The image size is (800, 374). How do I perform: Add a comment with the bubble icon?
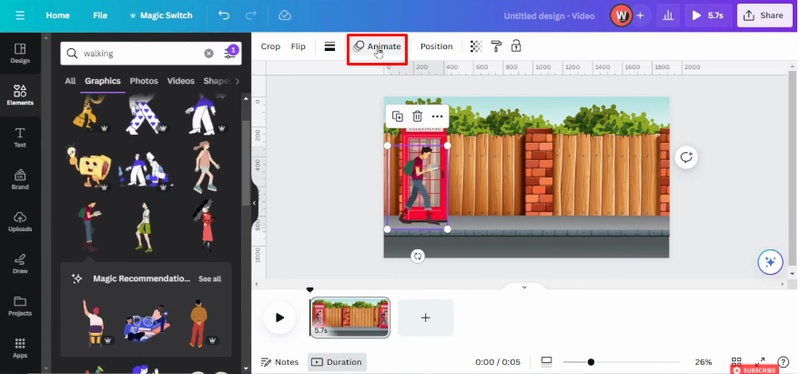tap(686, 157)
